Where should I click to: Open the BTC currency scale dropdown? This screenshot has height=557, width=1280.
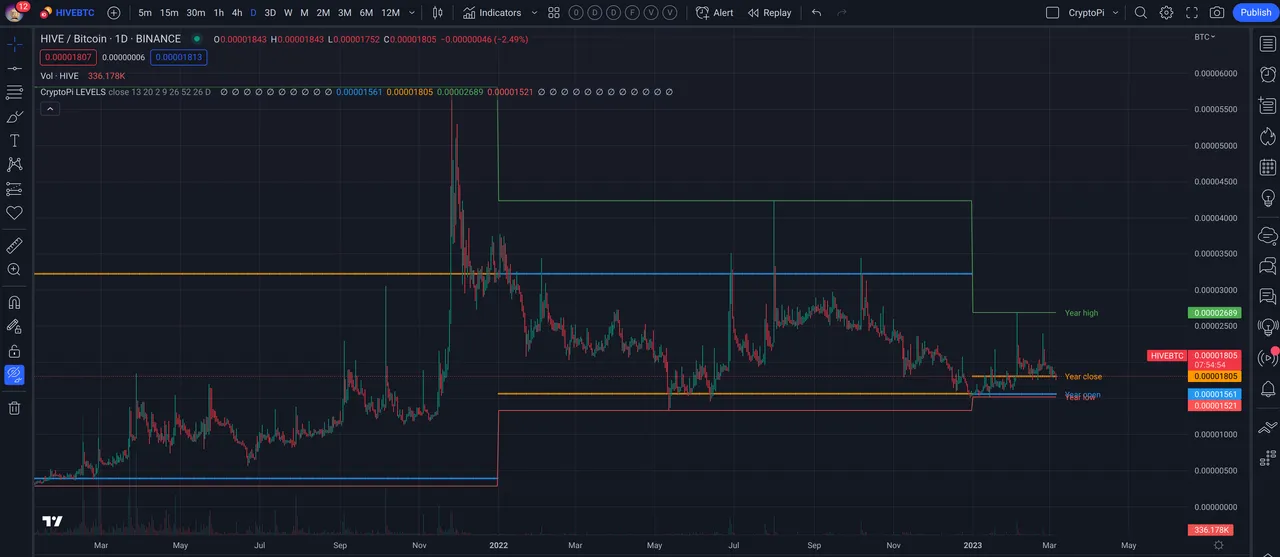[1205, 37]
